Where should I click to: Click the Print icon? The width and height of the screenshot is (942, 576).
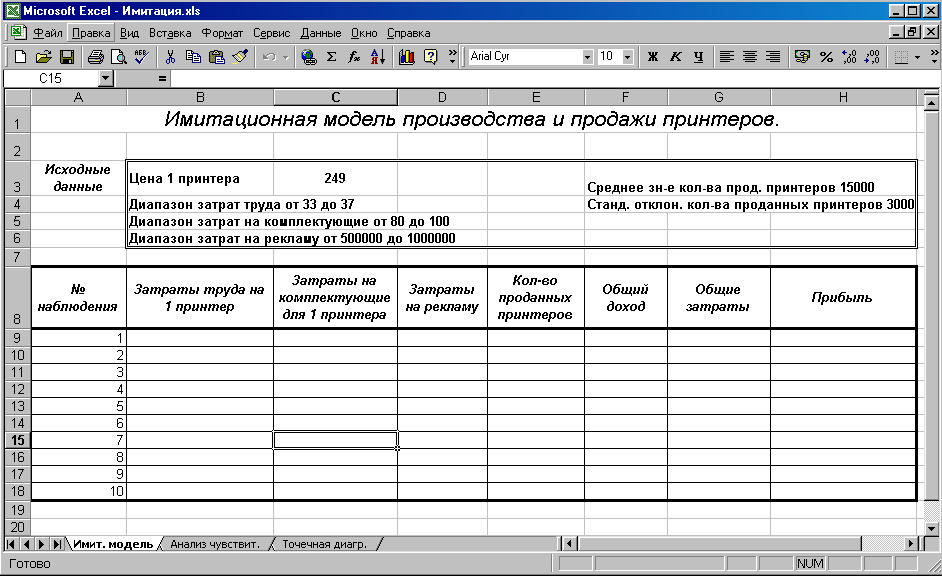pyautogui.click(x=96, y=57)
